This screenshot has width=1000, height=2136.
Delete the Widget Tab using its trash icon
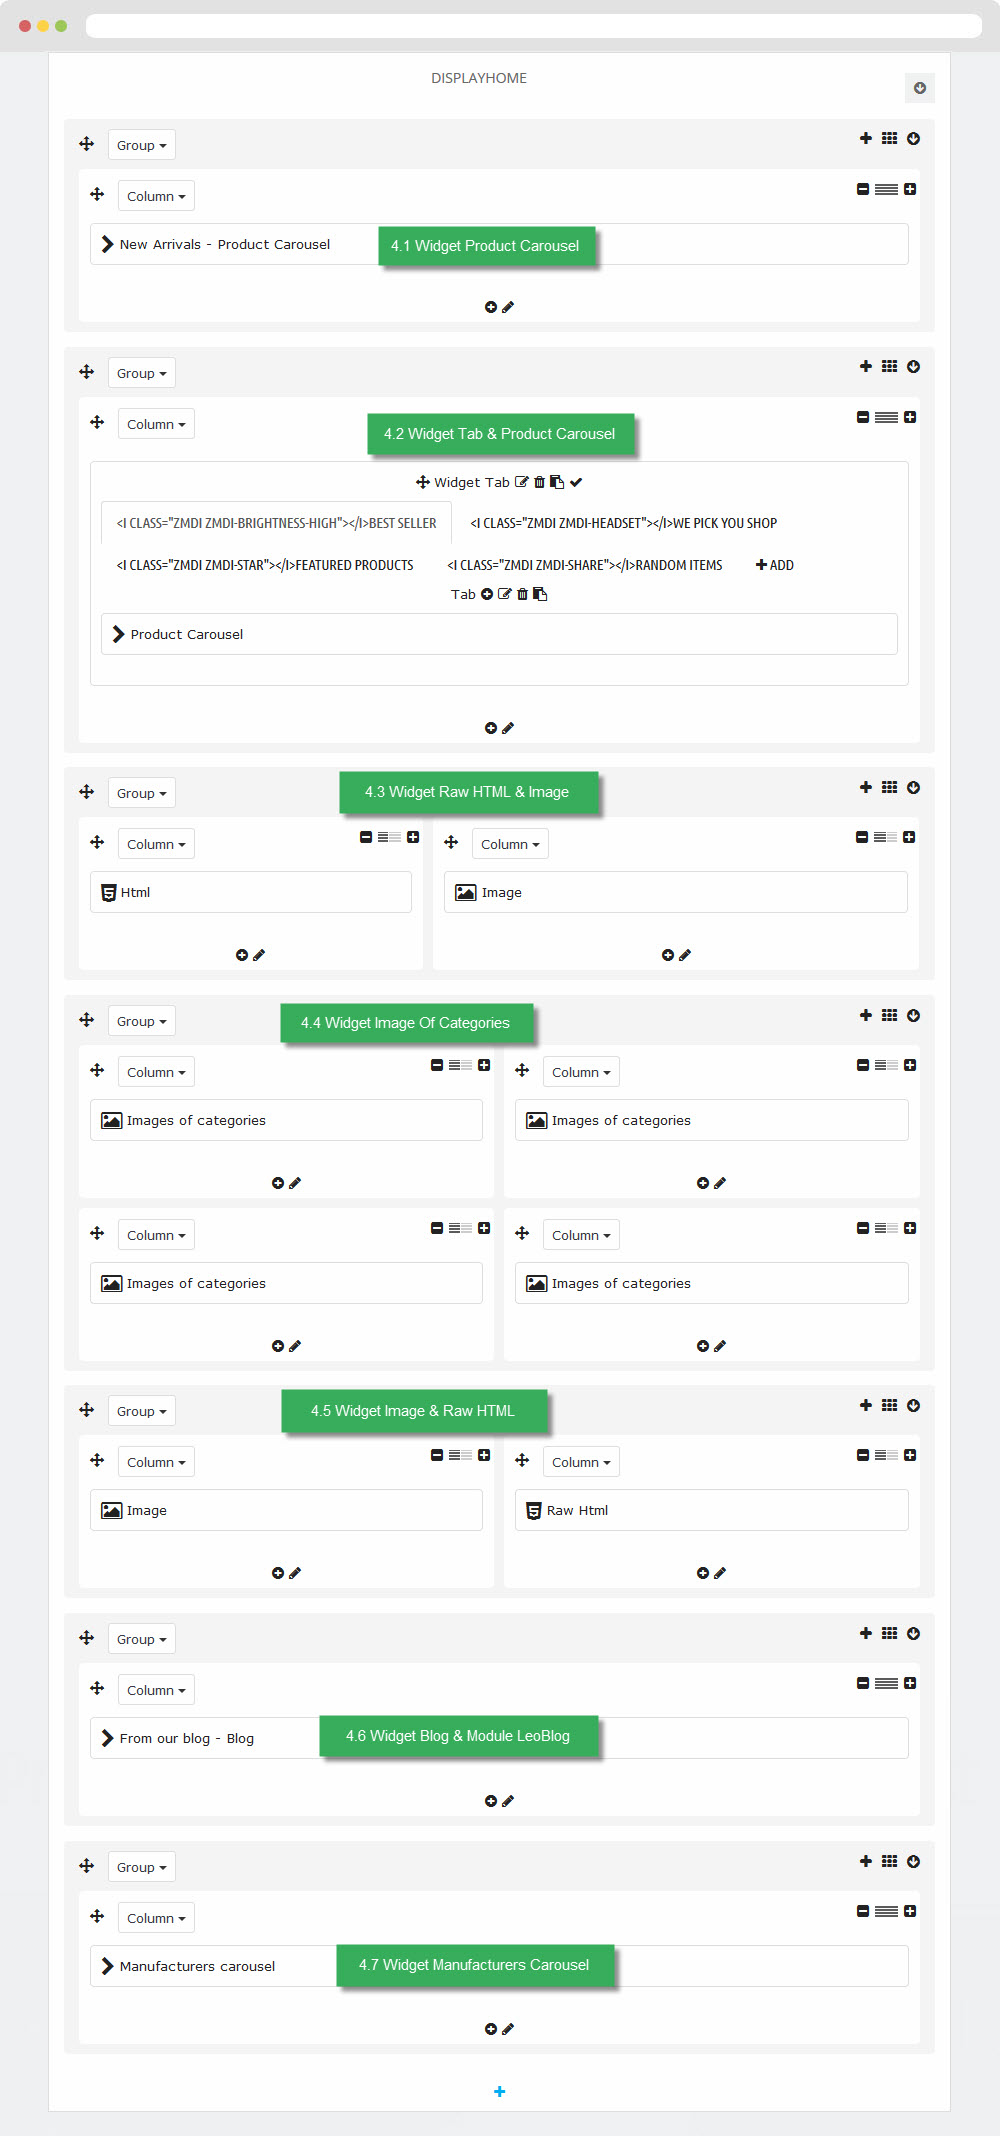point(539,482)
